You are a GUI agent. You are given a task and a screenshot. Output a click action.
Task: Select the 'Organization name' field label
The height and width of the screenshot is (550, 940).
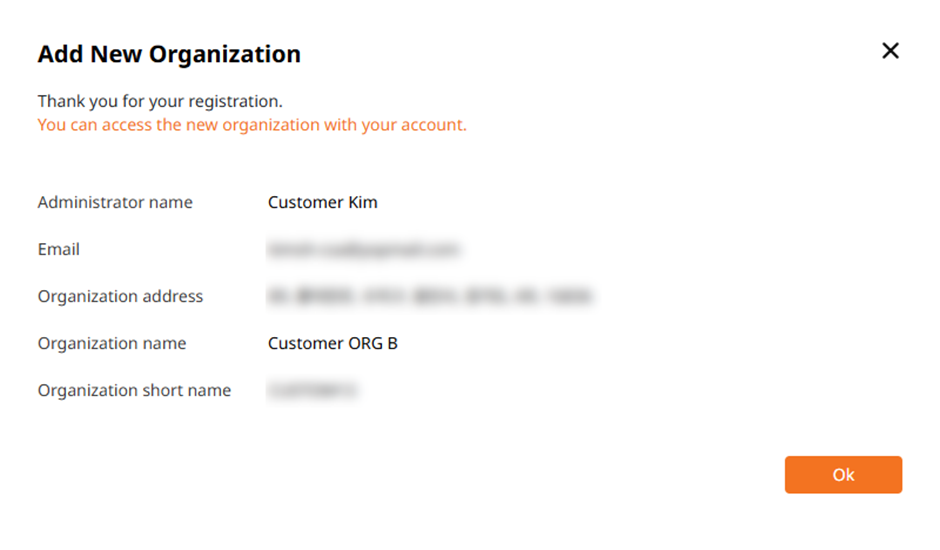112,343
